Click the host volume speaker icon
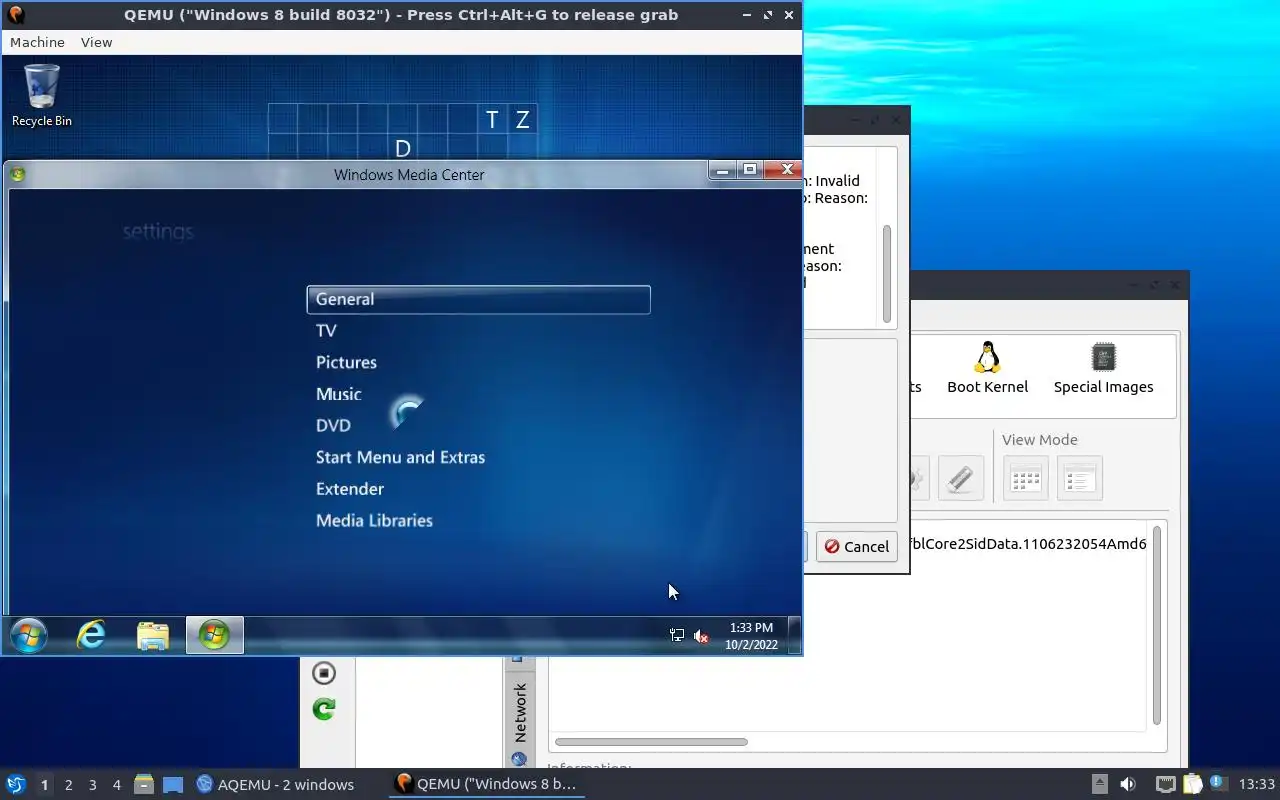 tap(1128, 784)
